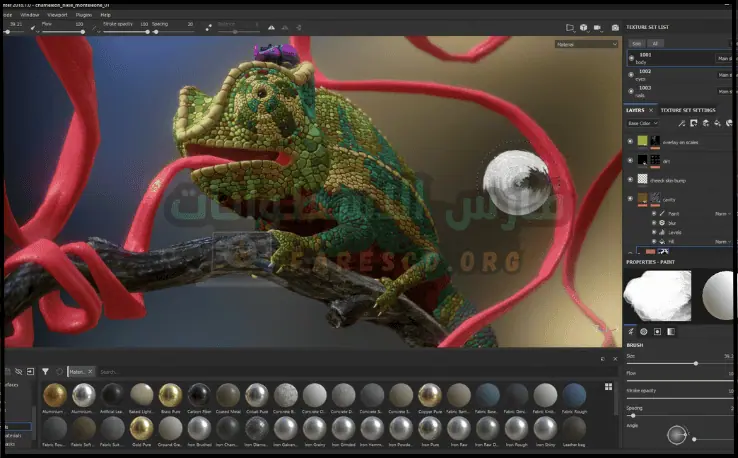Click the camera icon in viewport toolbar
The width and height of the screenshot is (738, 458).
[599, 28]
